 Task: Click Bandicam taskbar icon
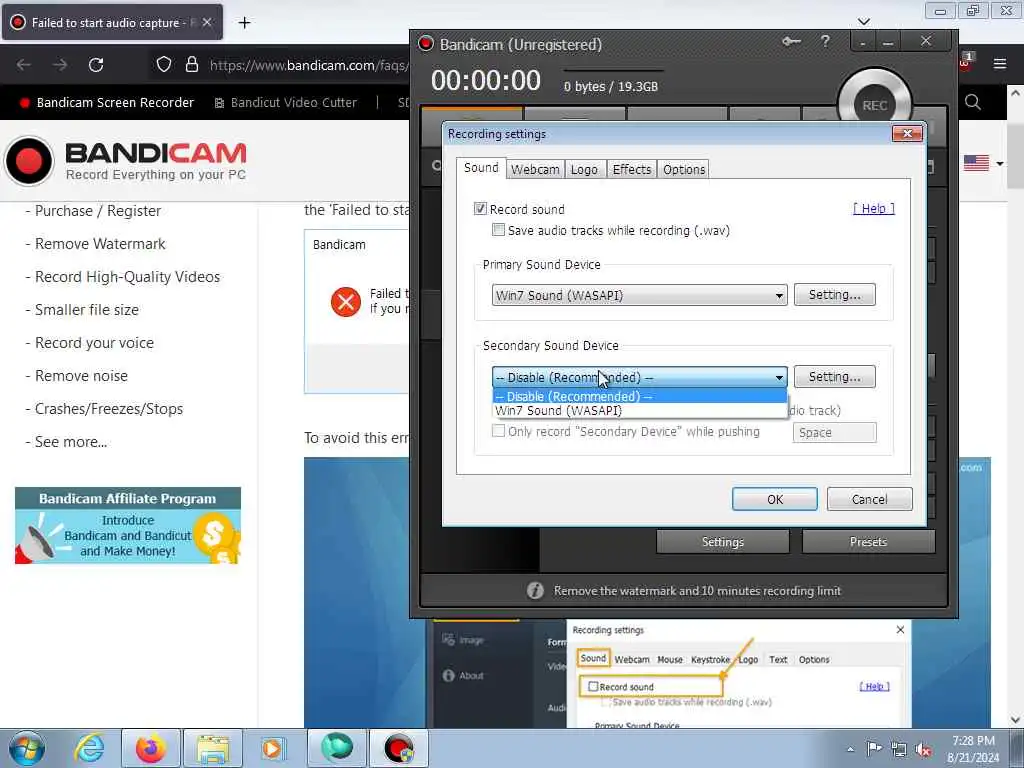pyautogui.click(x=399, y=748)
